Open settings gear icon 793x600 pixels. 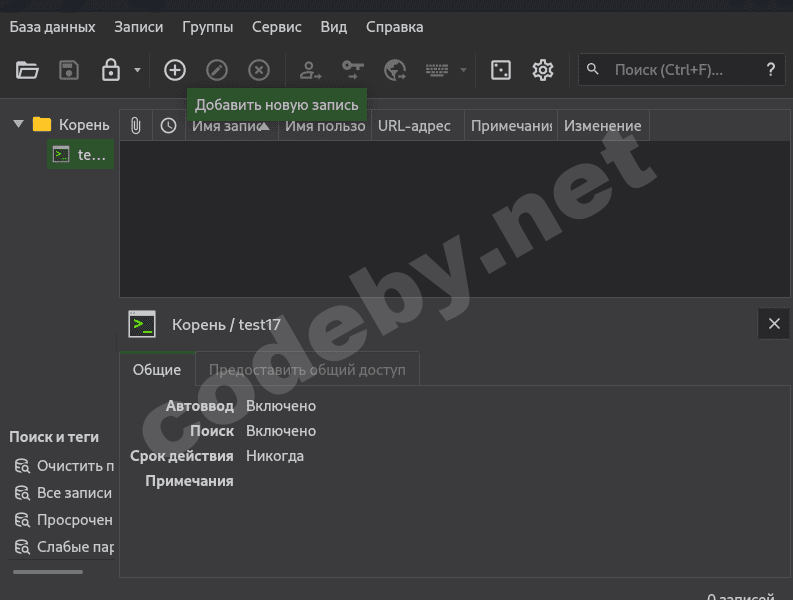tap(543, 70)
